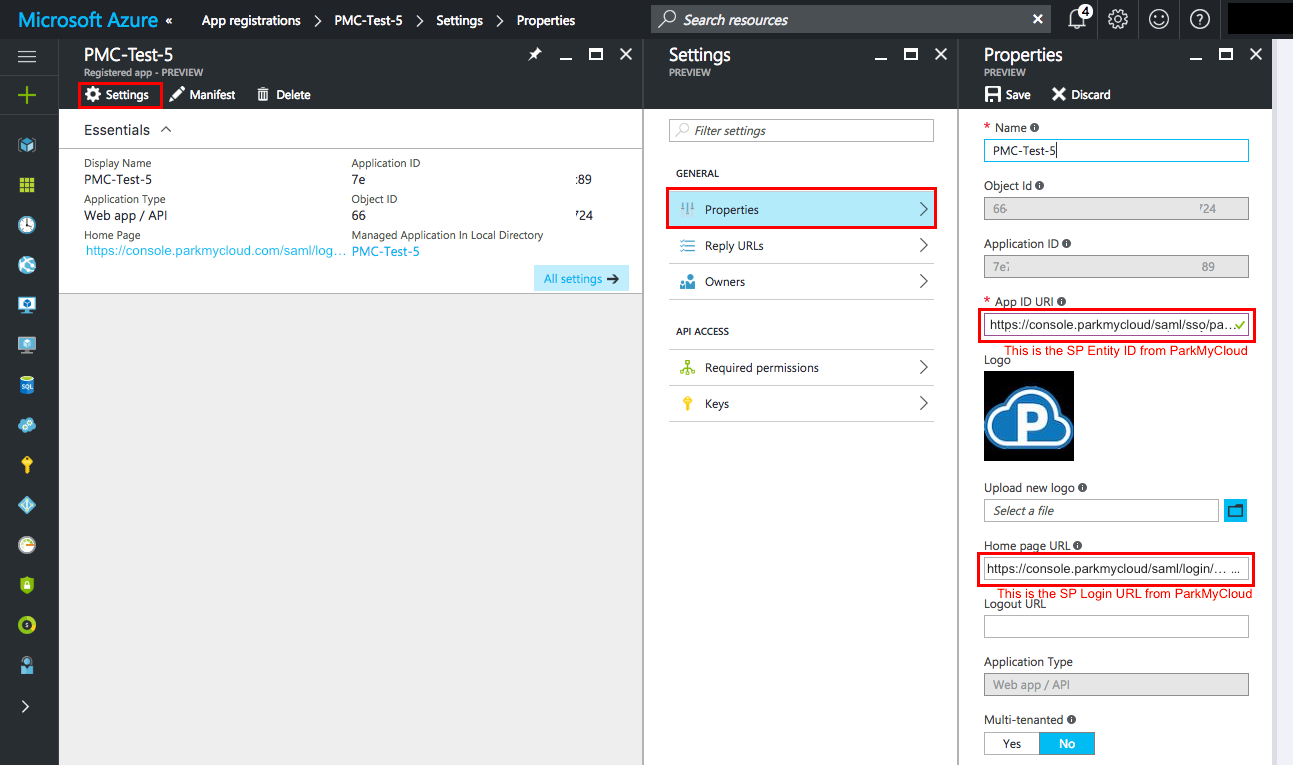Screen dimensions: 1293x765
Task: Click the green plus New resource icon
Action: [x=27, y=95]
